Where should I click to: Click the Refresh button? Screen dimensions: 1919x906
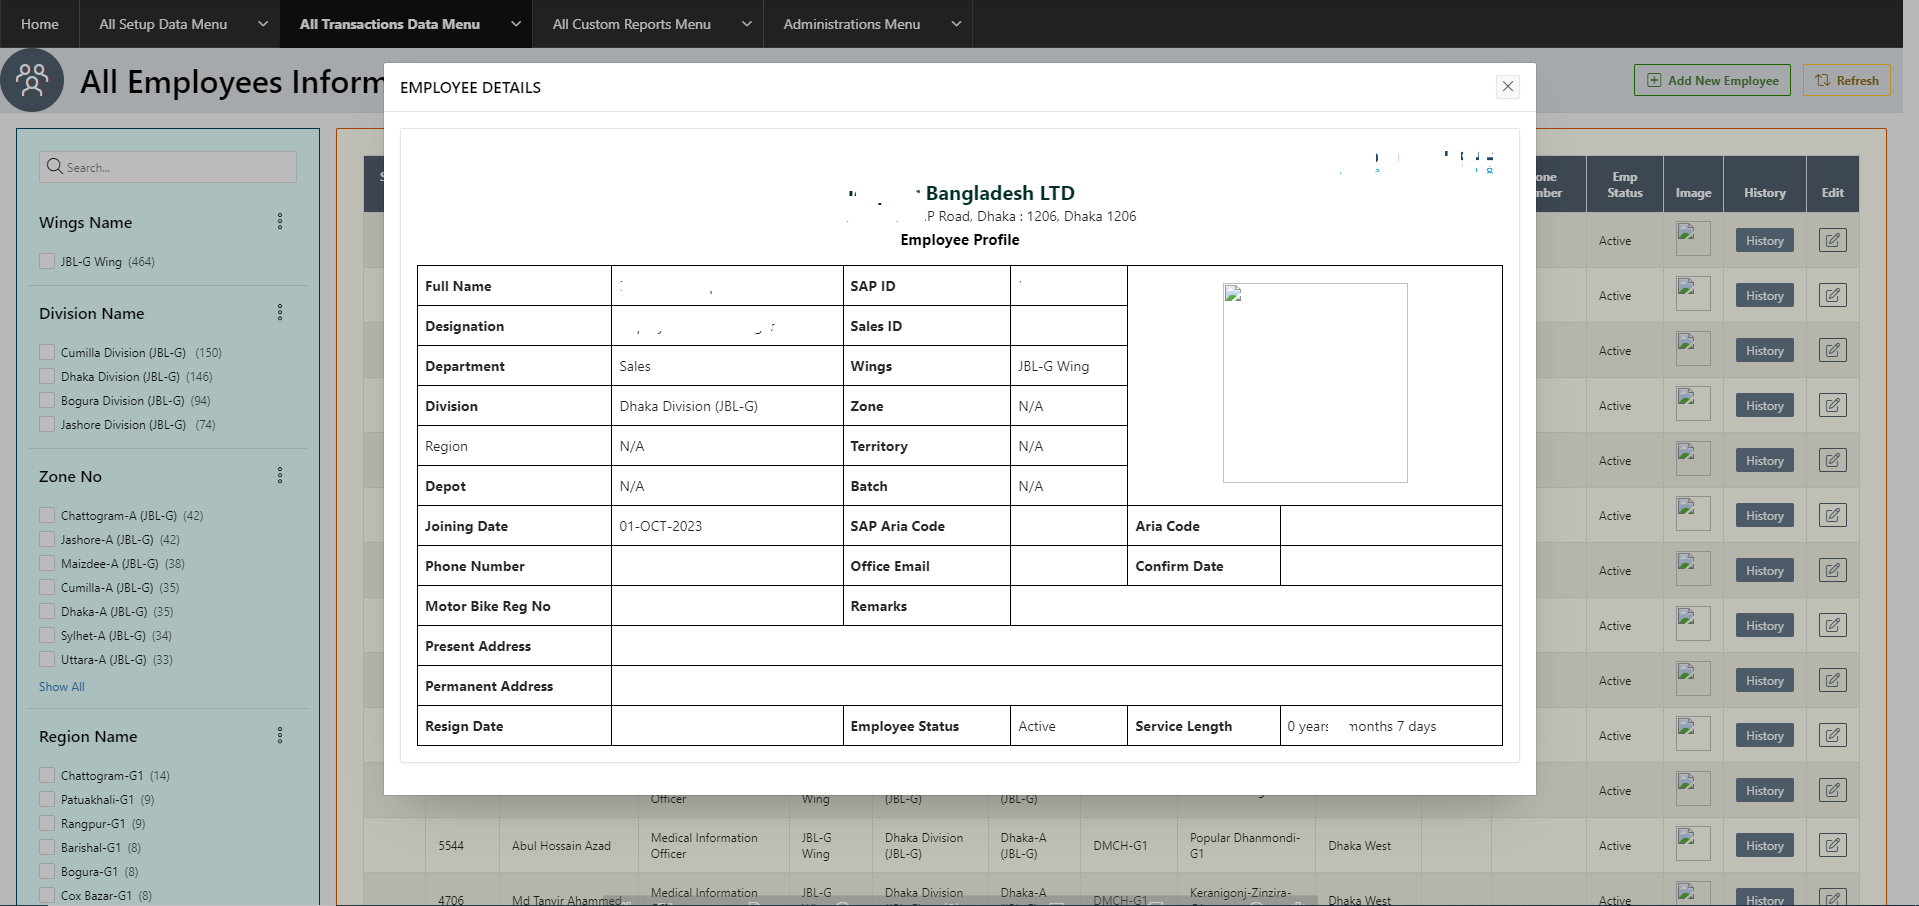(x=1847, y=80)
